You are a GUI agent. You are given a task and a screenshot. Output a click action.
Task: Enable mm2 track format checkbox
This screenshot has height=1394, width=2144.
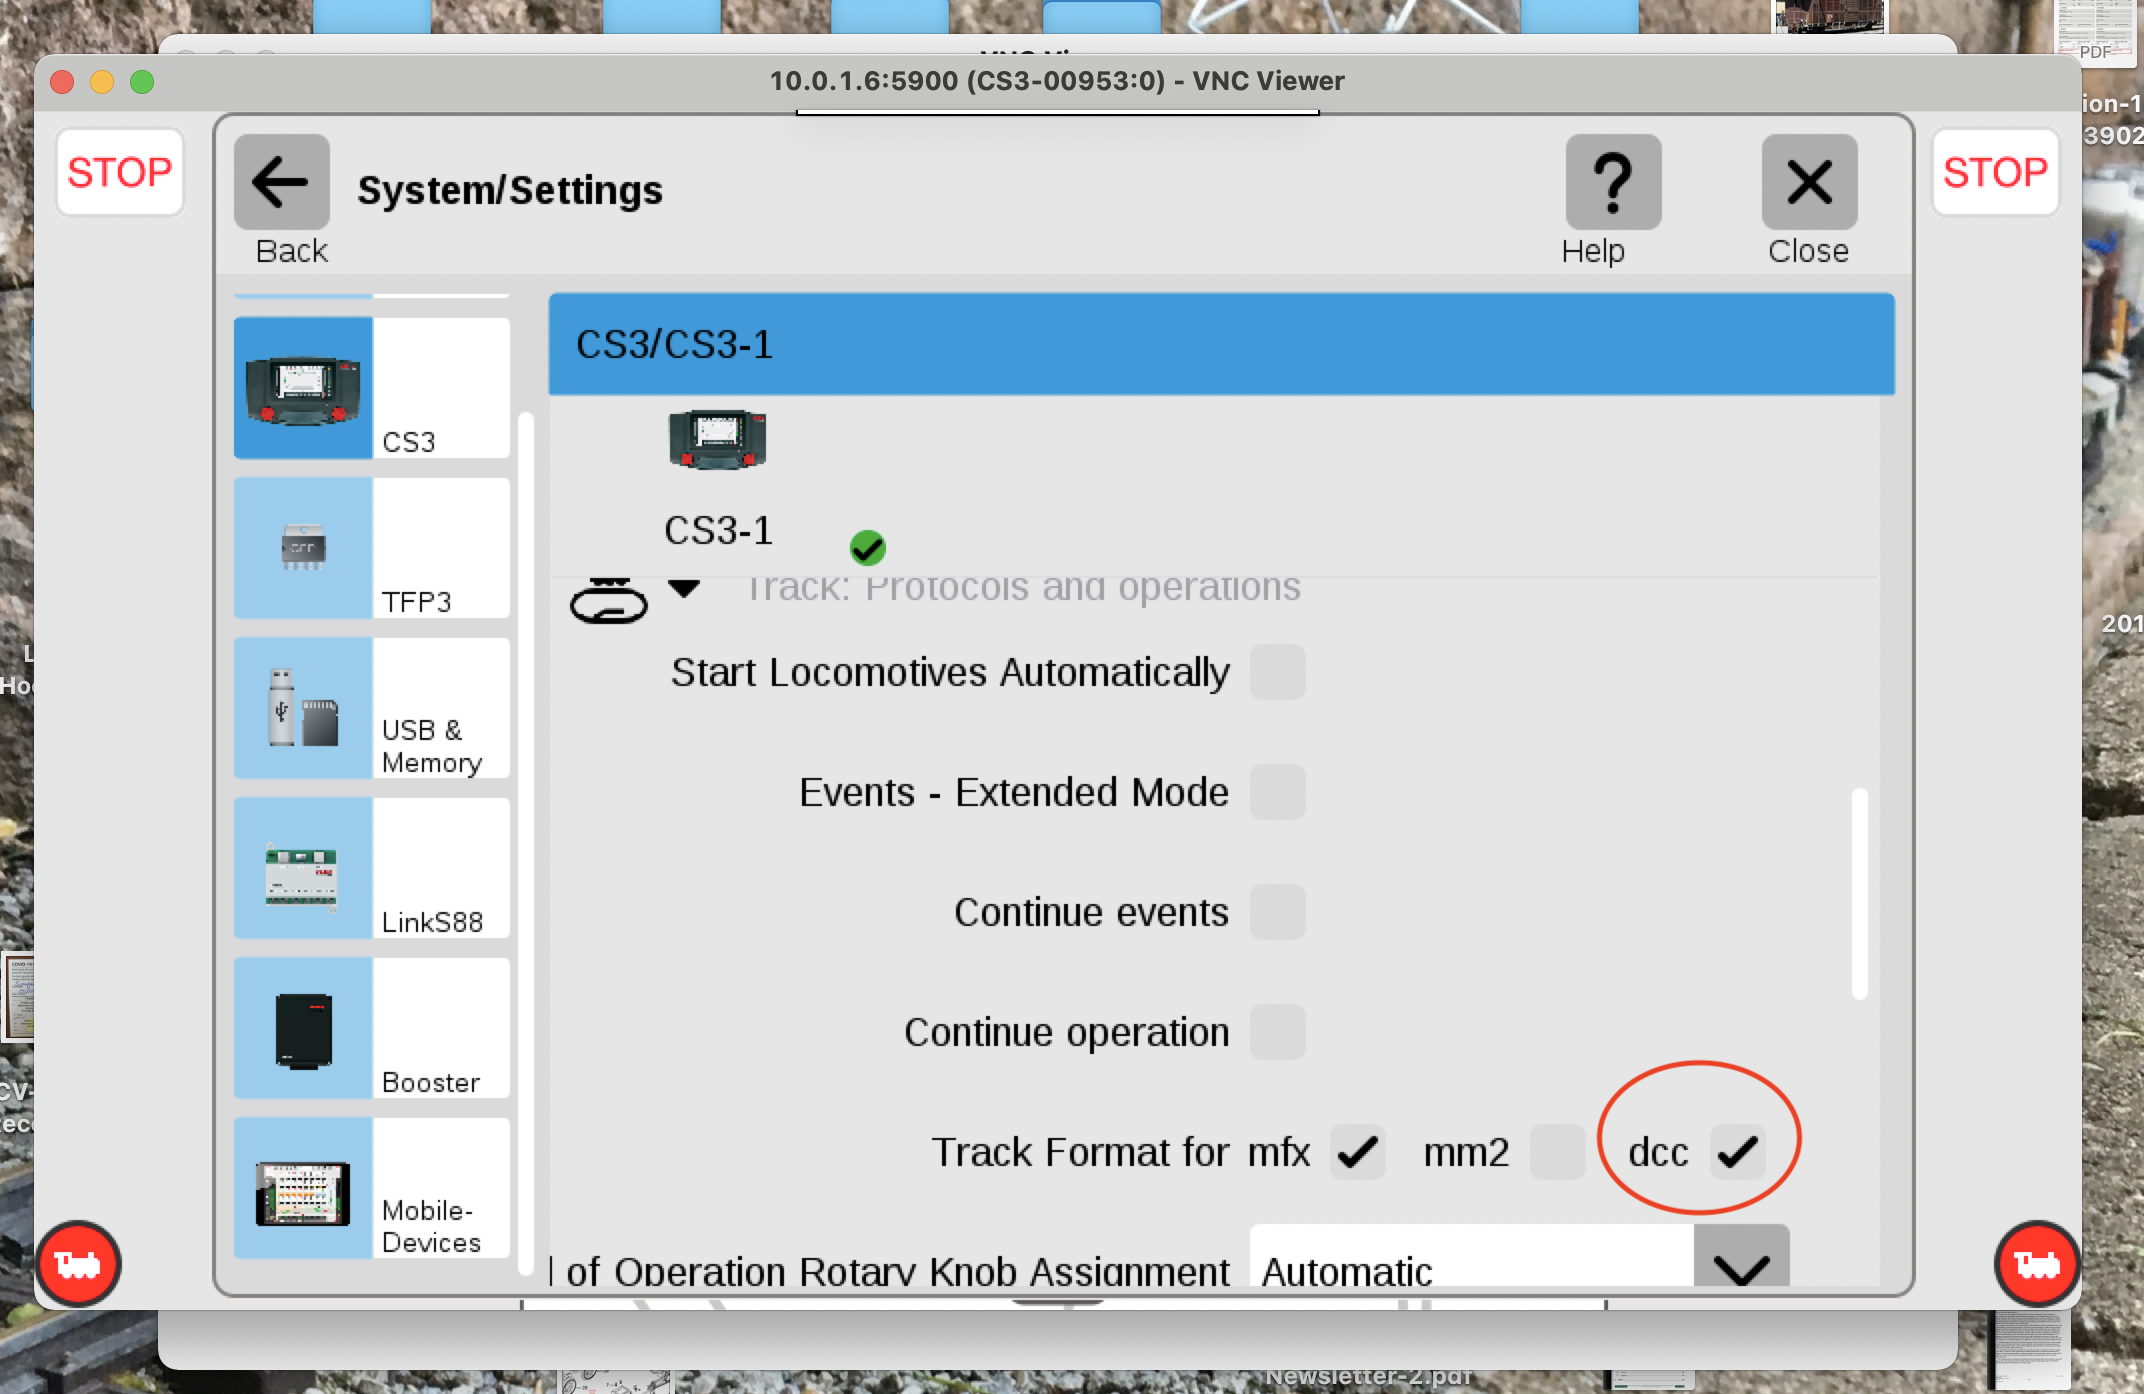click(1557, 1152)
